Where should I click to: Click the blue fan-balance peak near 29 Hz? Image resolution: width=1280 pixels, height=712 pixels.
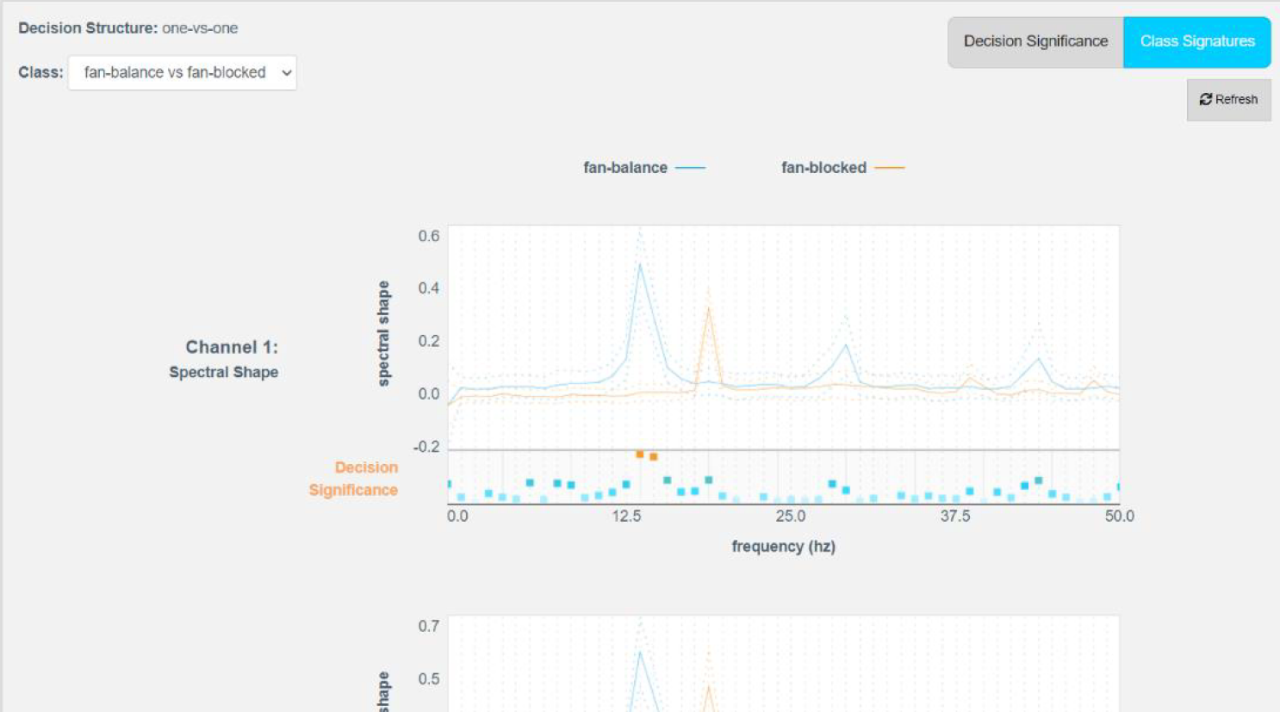tap(846, 346)
